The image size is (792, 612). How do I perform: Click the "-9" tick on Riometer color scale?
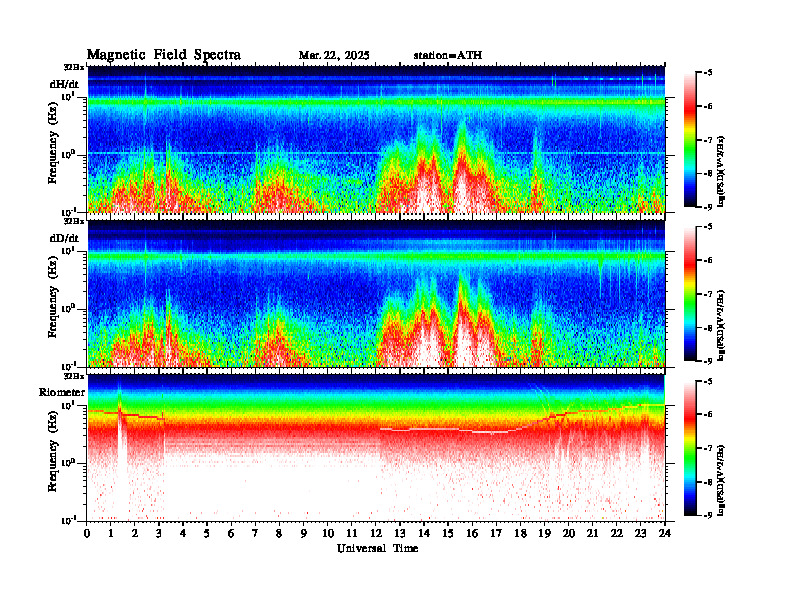point(708,515)
